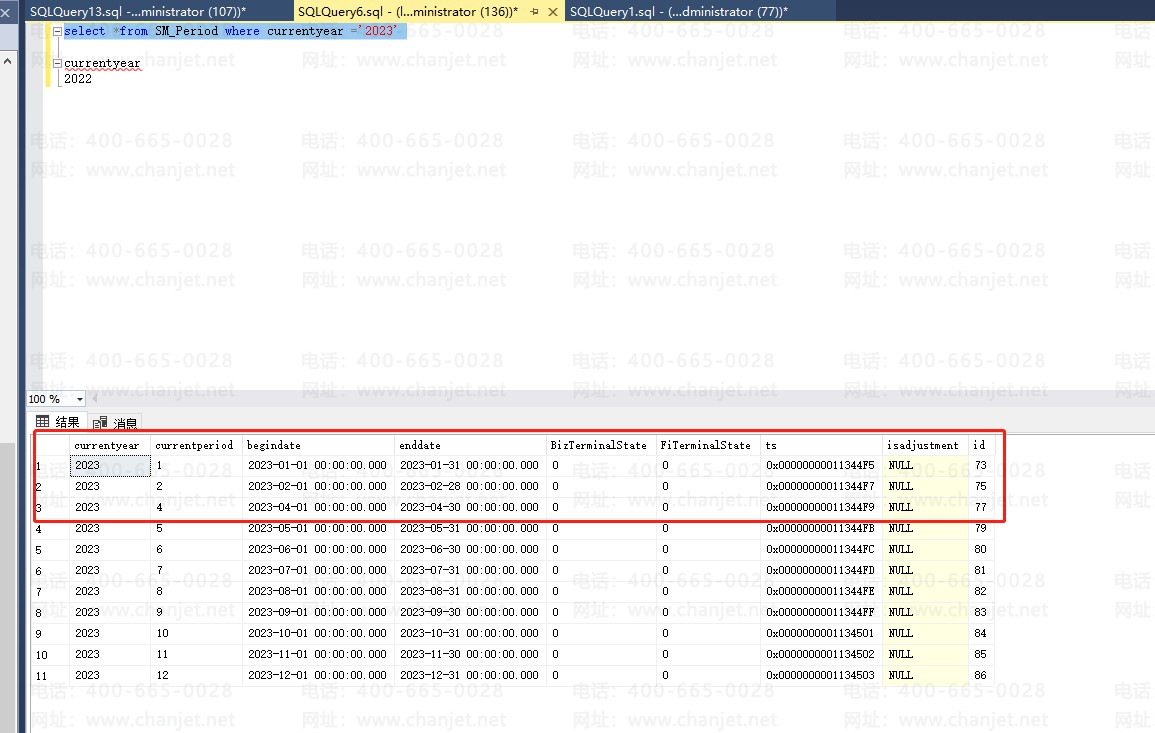
Task: Click the 2022 text in query editor
Action: pos(78,79)
